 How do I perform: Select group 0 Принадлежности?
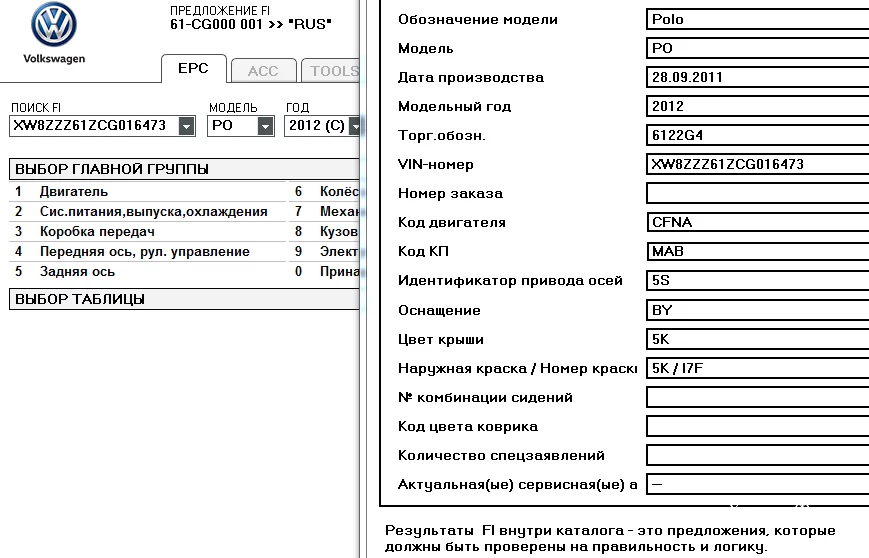pyautogui.click(x=324, y=272)
